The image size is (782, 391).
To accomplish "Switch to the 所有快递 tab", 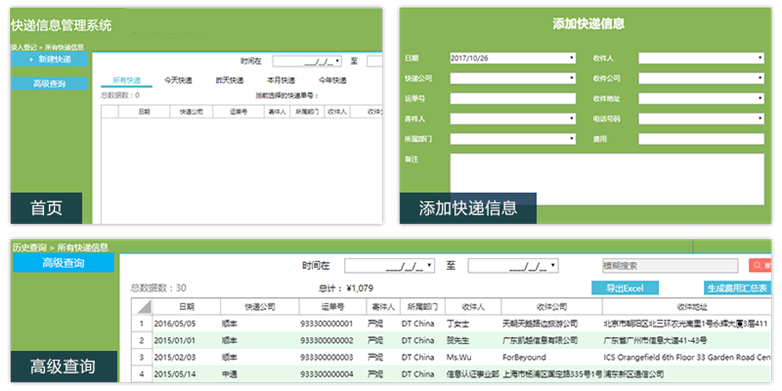I will [127, 80].
